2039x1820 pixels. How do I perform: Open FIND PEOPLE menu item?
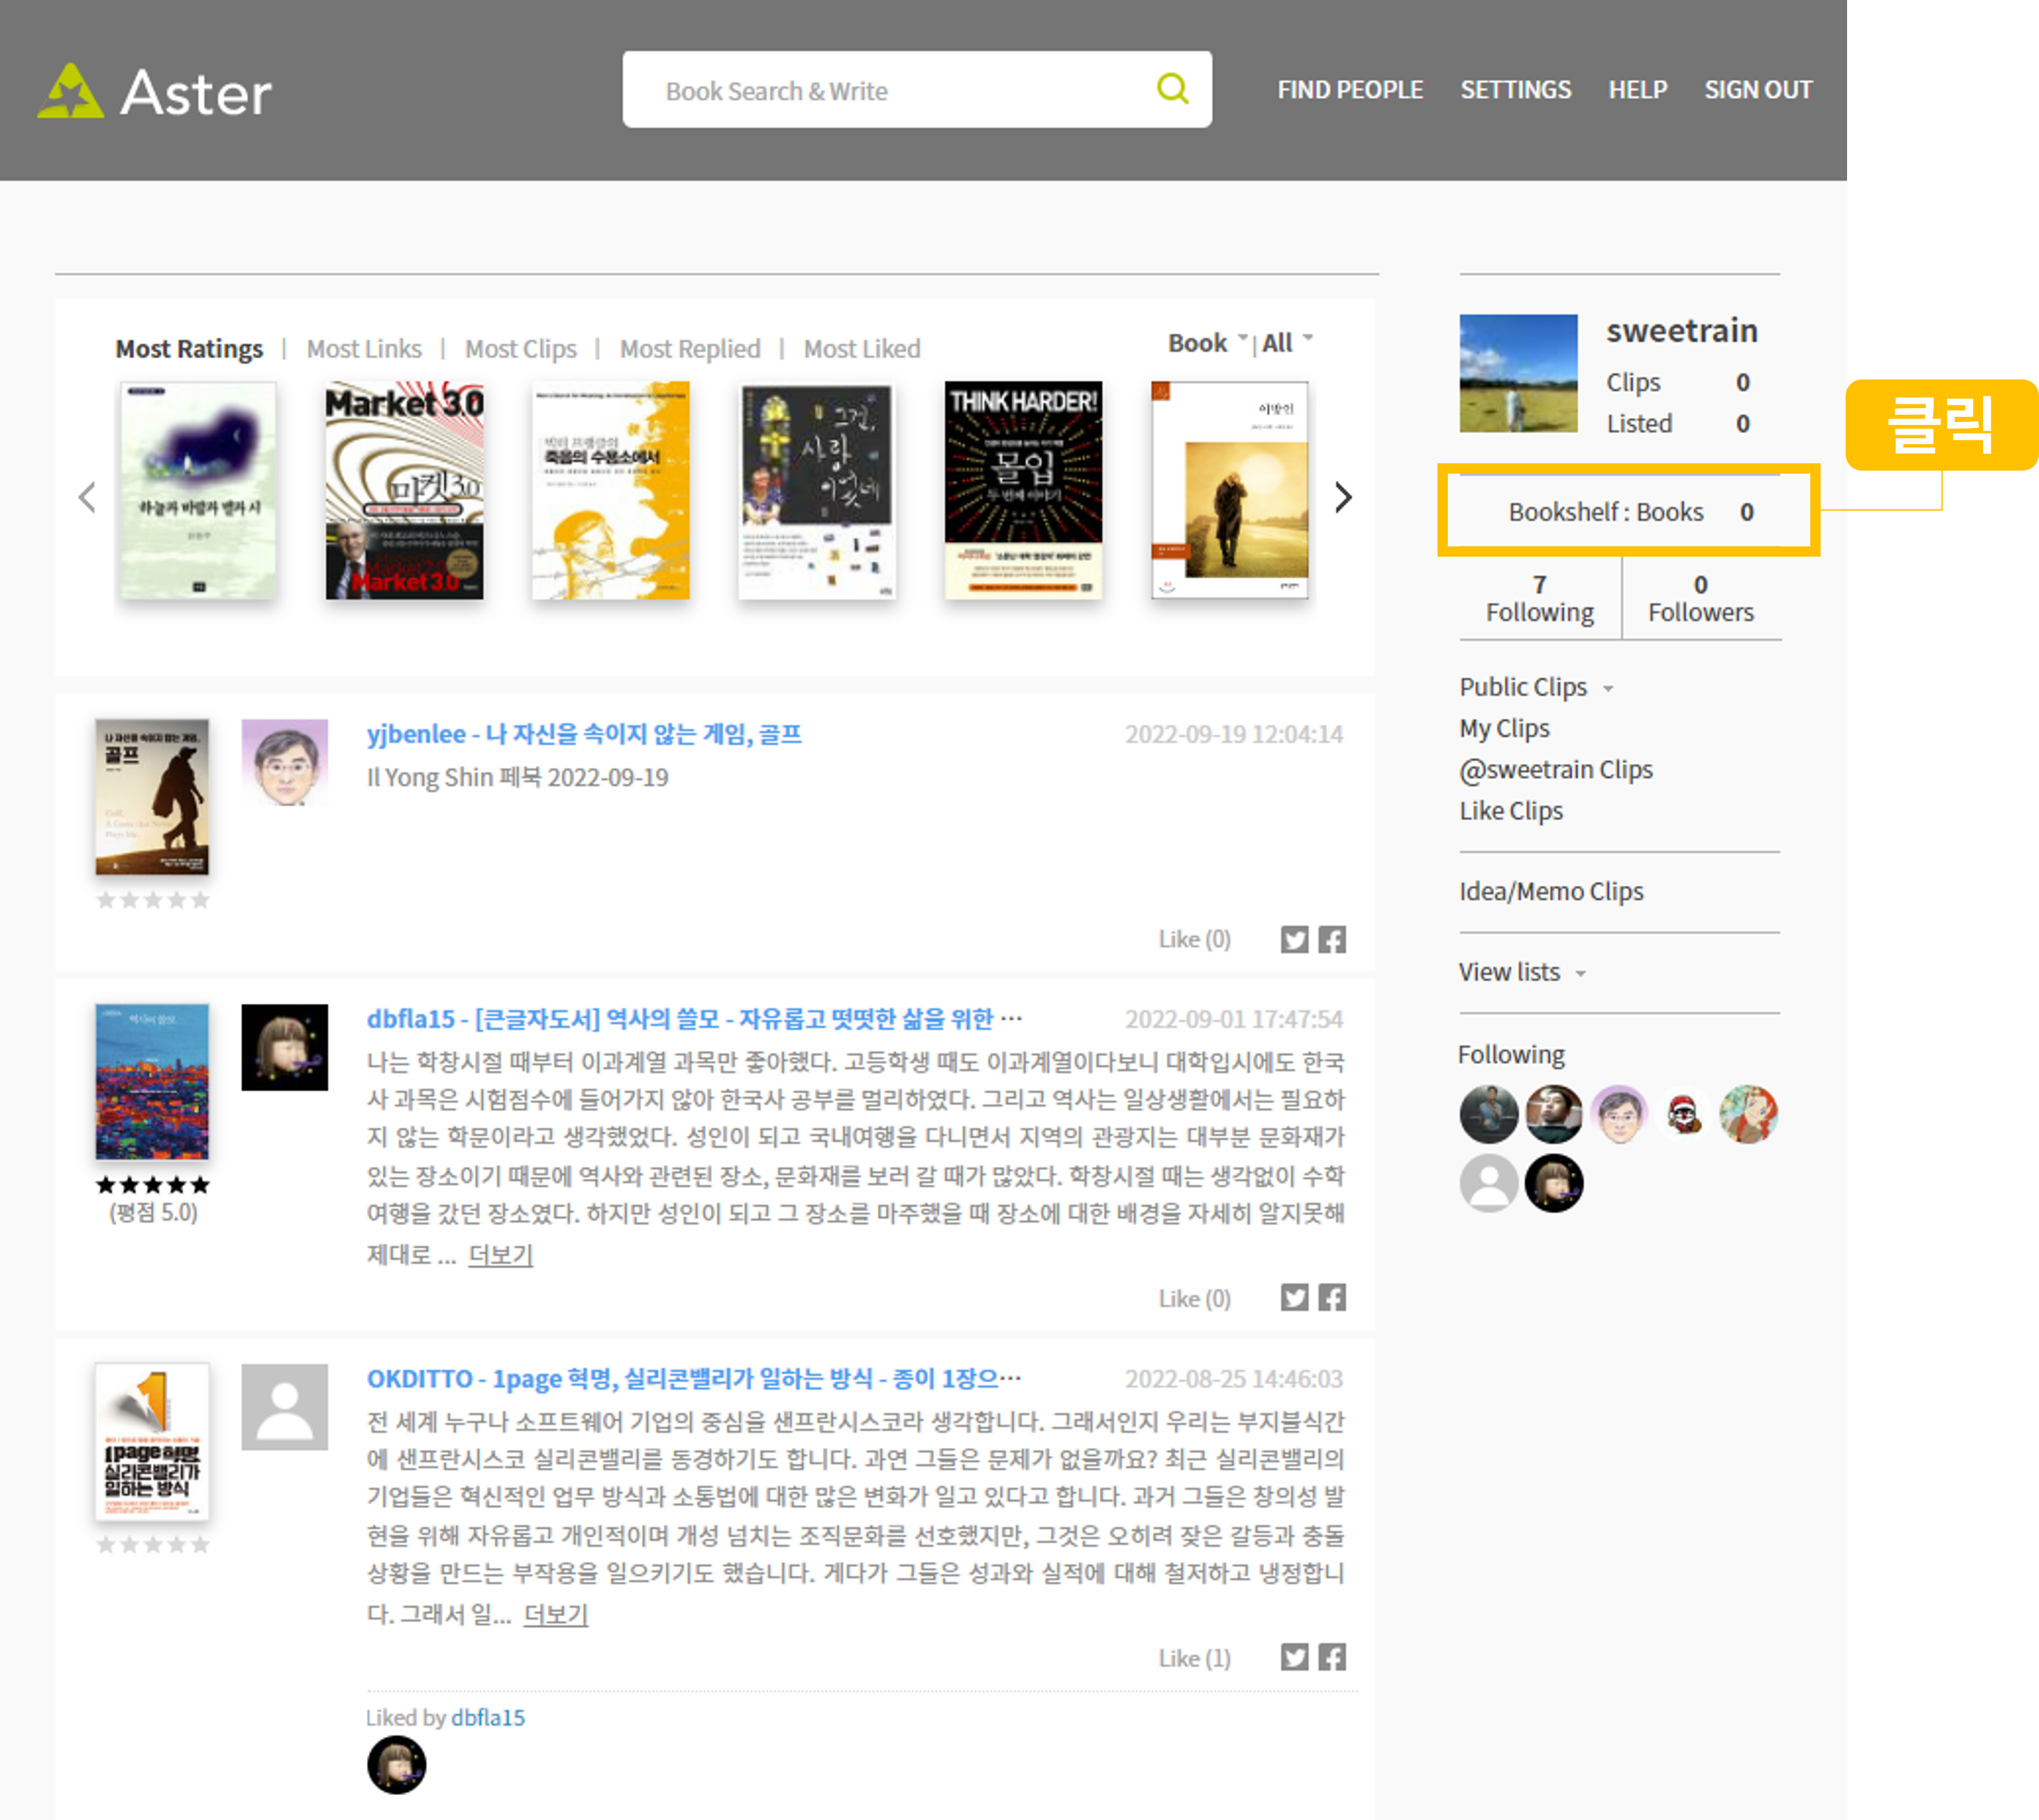click(1349, 90)
